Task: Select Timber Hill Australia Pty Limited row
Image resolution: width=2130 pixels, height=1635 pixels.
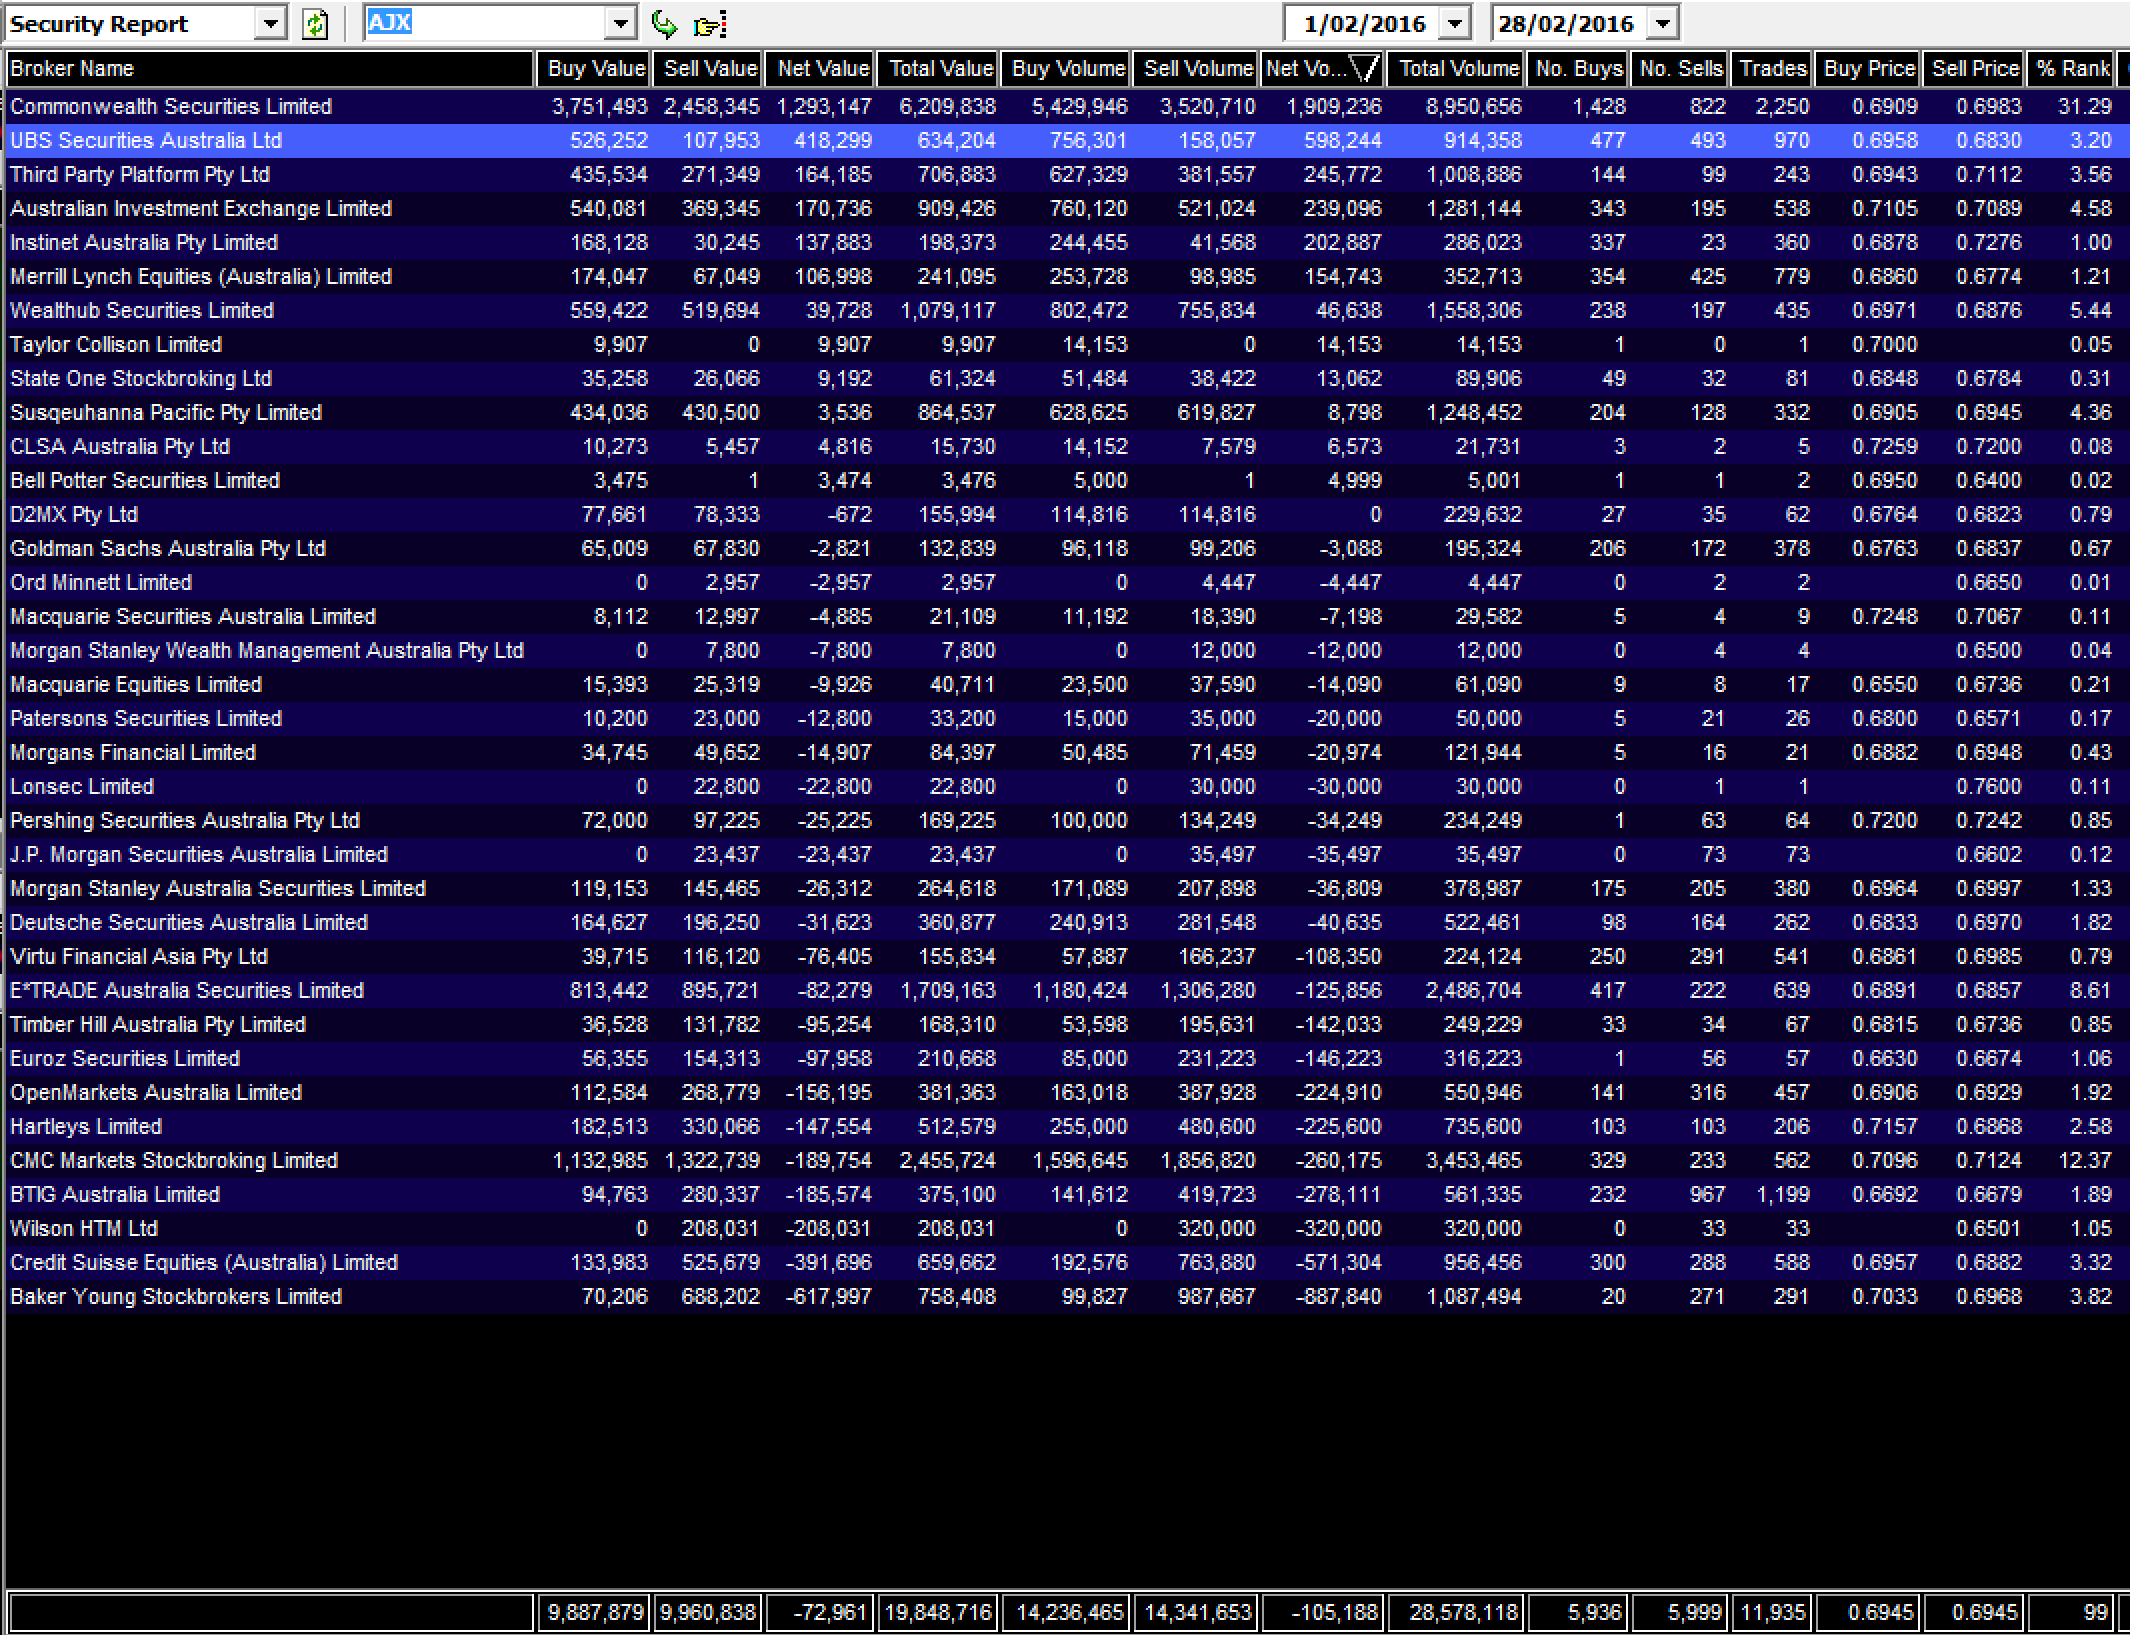Action: tap(1067, 1024)
